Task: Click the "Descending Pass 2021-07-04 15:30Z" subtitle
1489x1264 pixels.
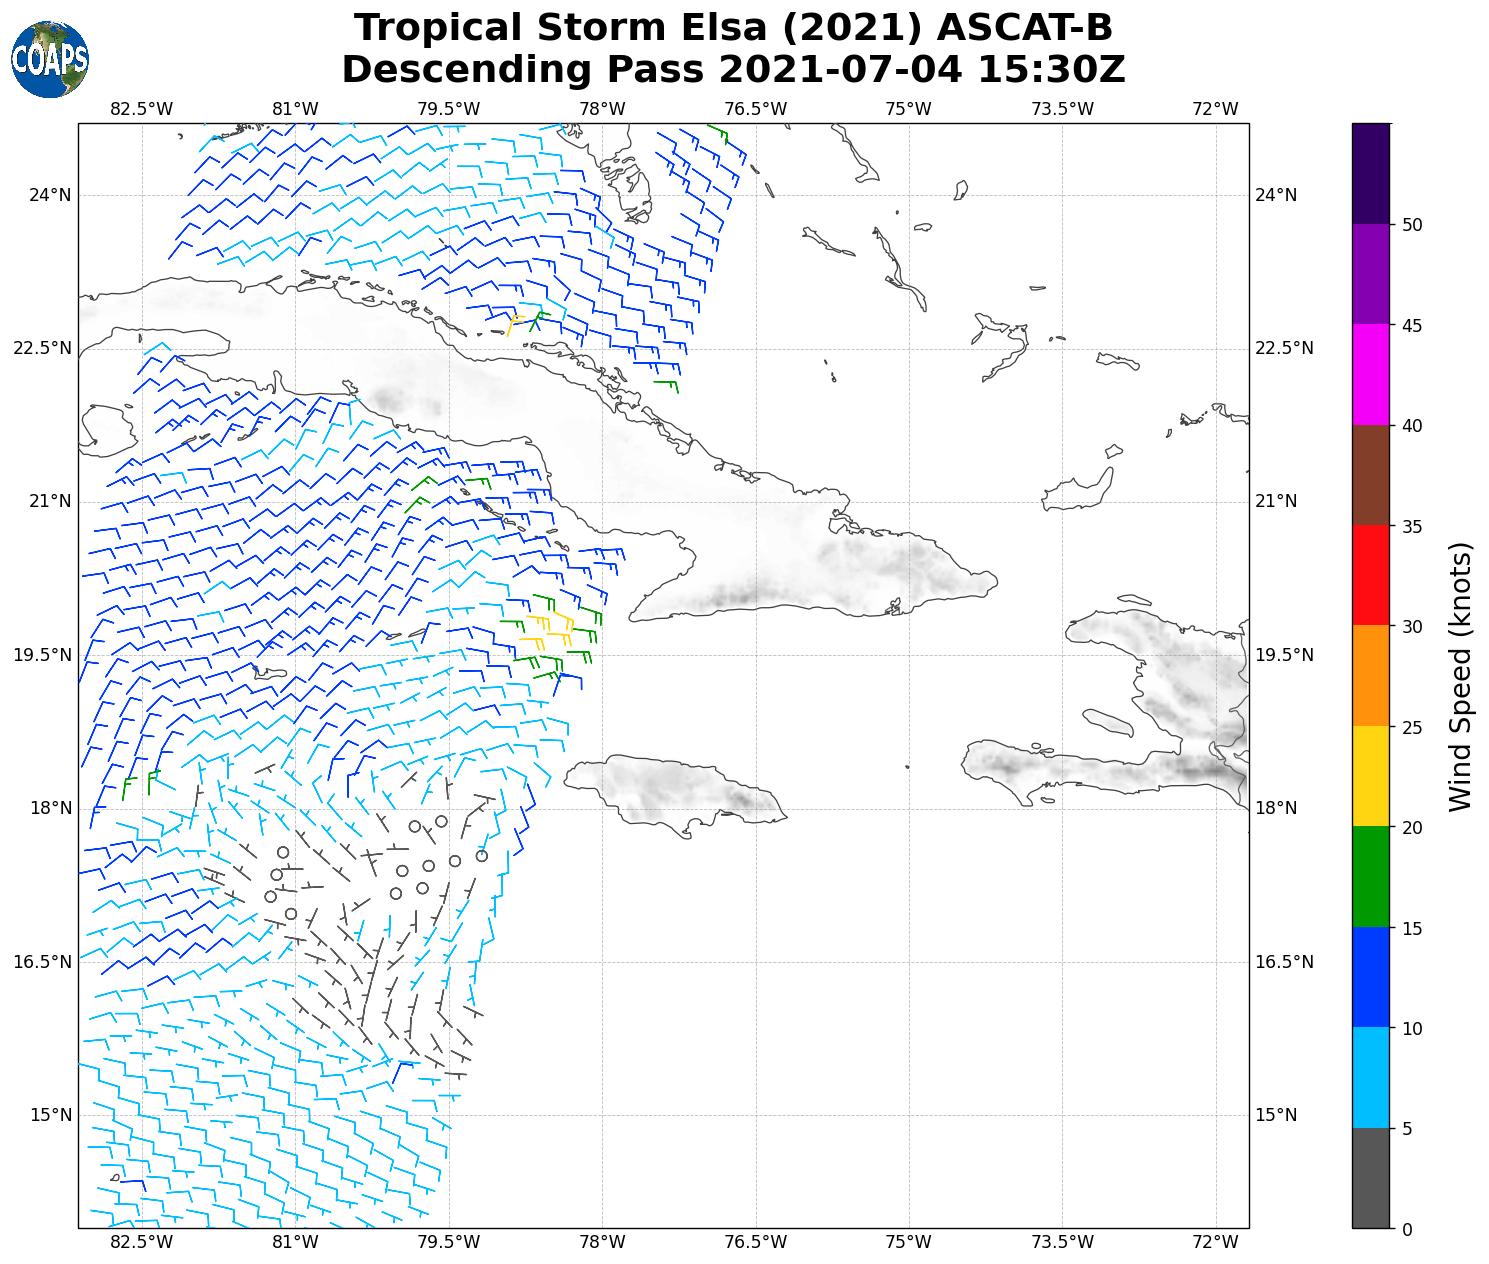Action: [x=733, y=70]
